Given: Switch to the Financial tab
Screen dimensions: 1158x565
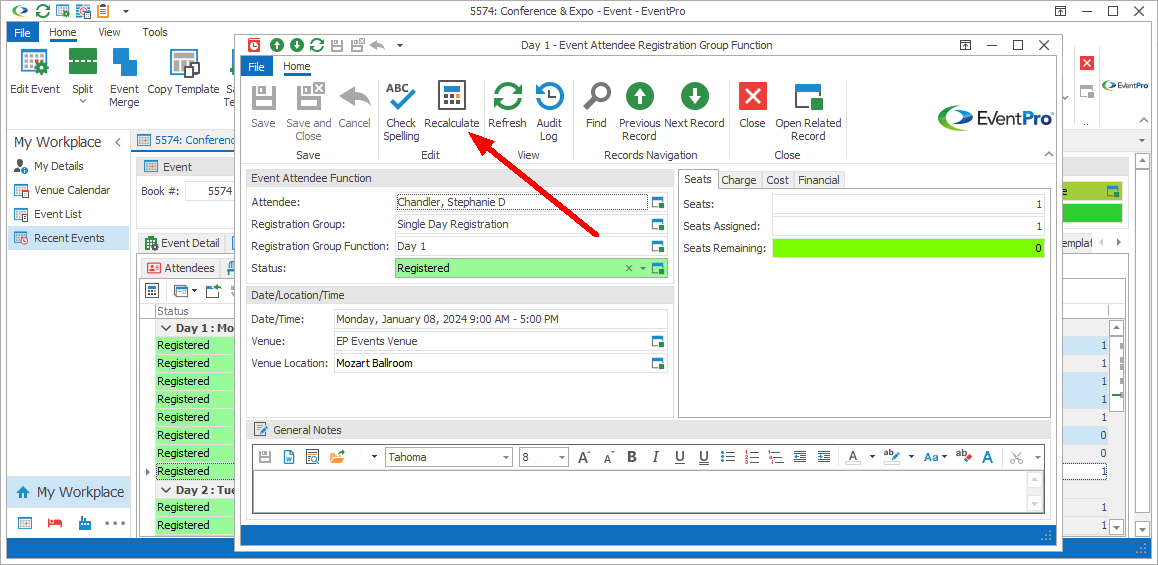Looking at the screenshot, I should [818, 179].
